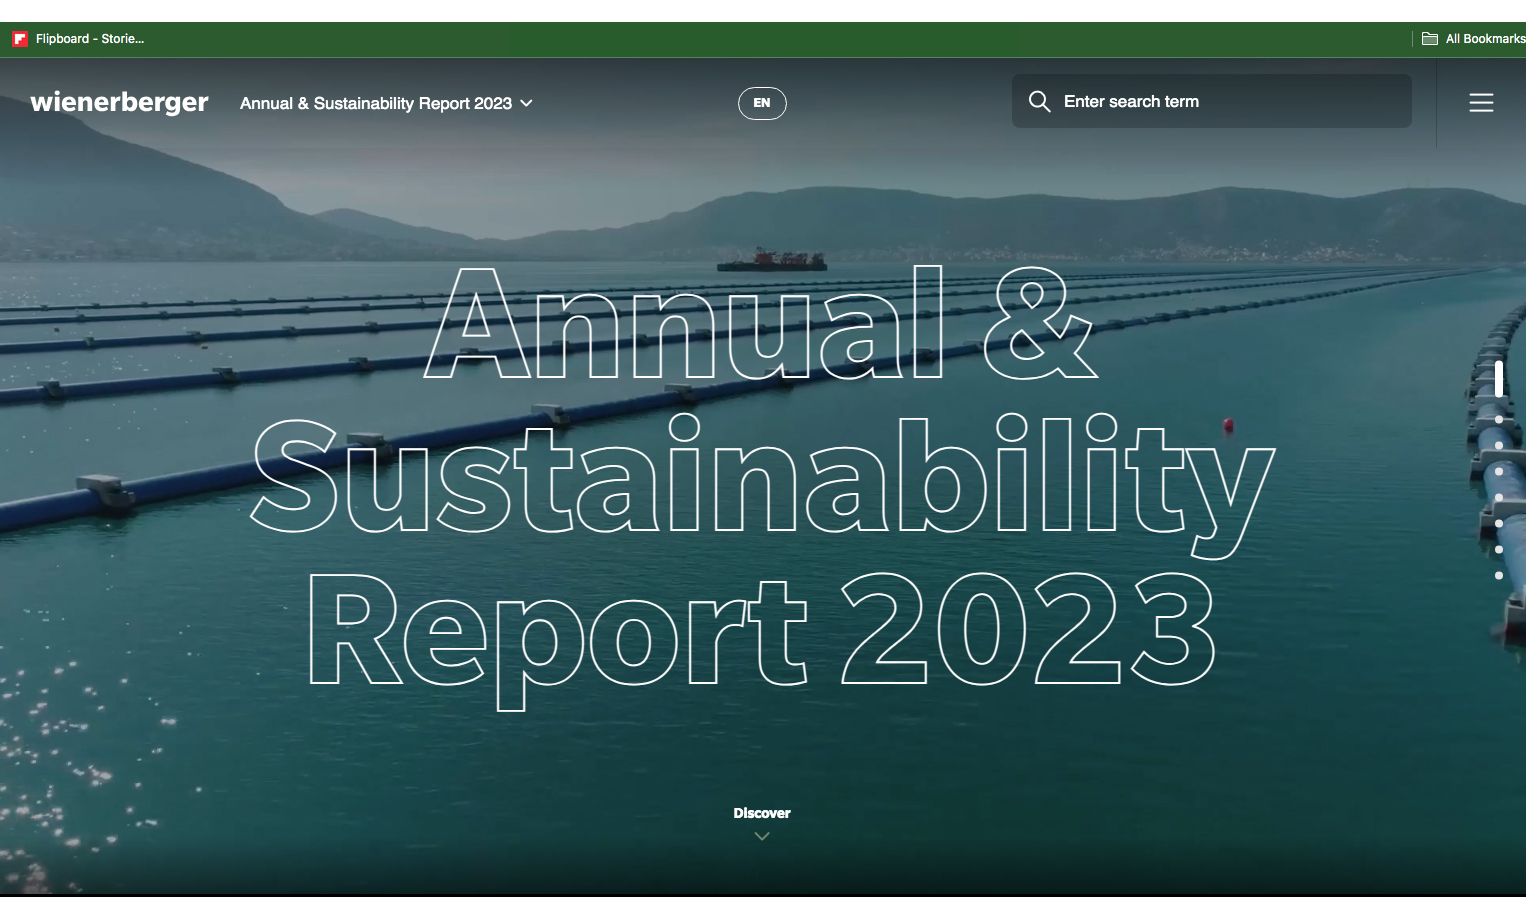Click the Discover link
1526x919 pixels.
pyautogui.click(x=762, y=813)
